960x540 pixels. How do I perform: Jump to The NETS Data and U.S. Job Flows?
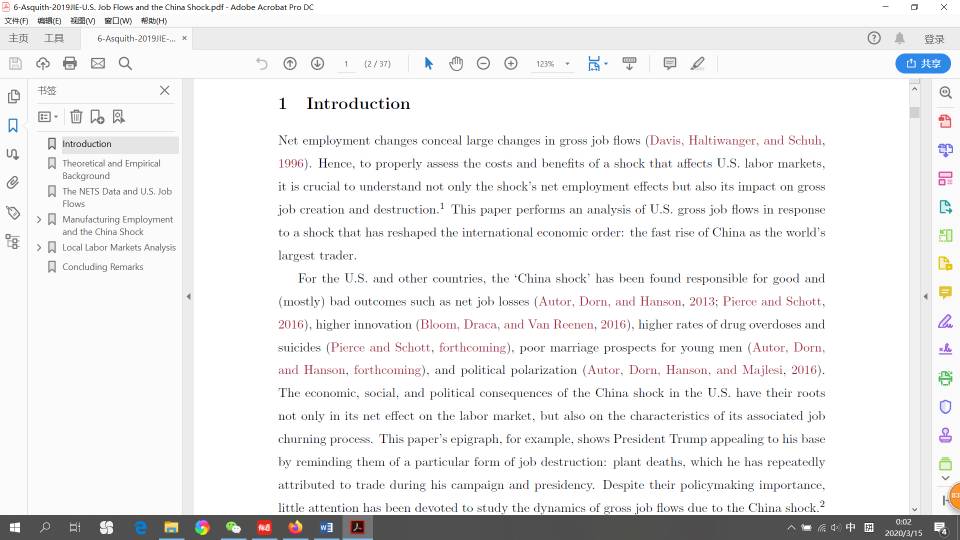pos(117,197)
